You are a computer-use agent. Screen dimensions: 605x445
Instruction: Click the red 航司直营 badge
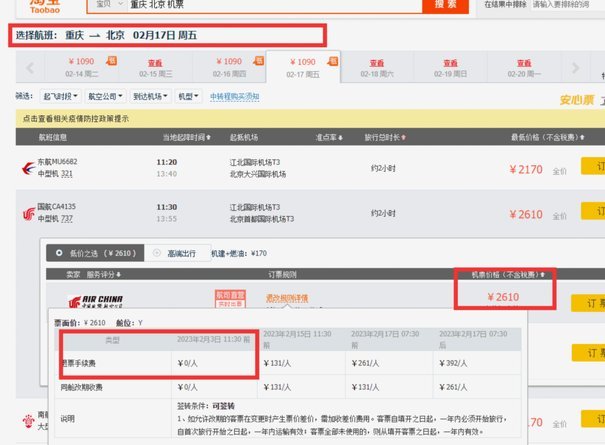[230, 299]
